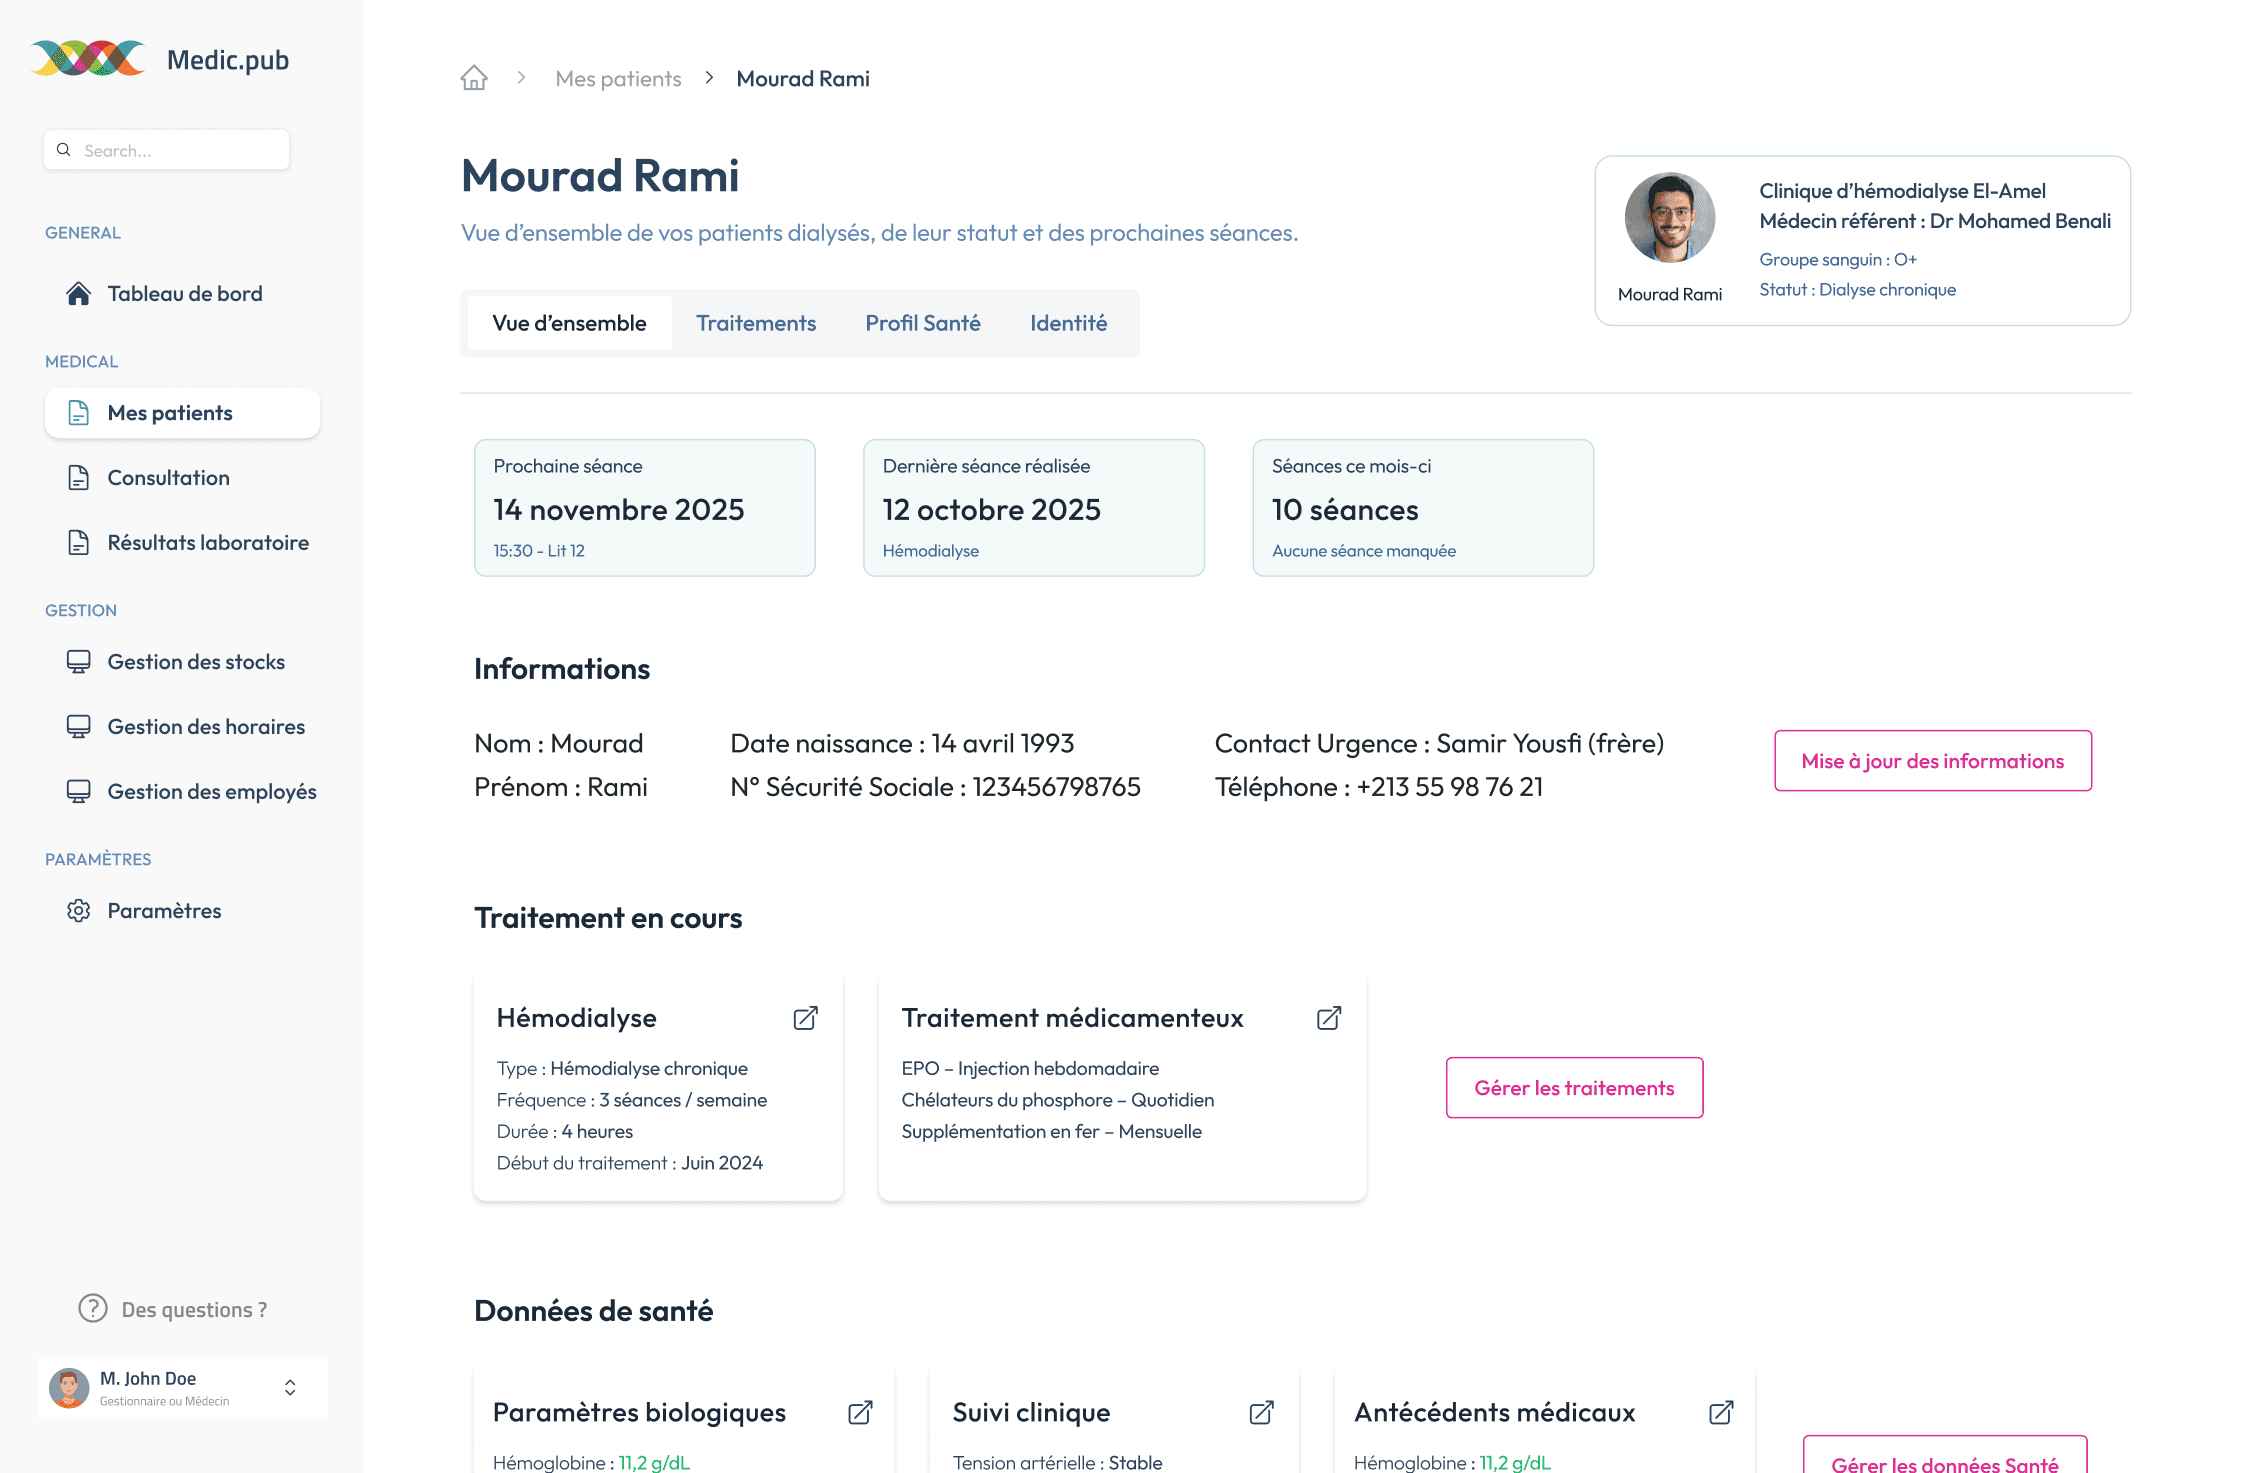The width and height of the screenshot is (2268, 1473).
Task: Click the Gérer les traitements button
Action: (x=1574, y=1088)
